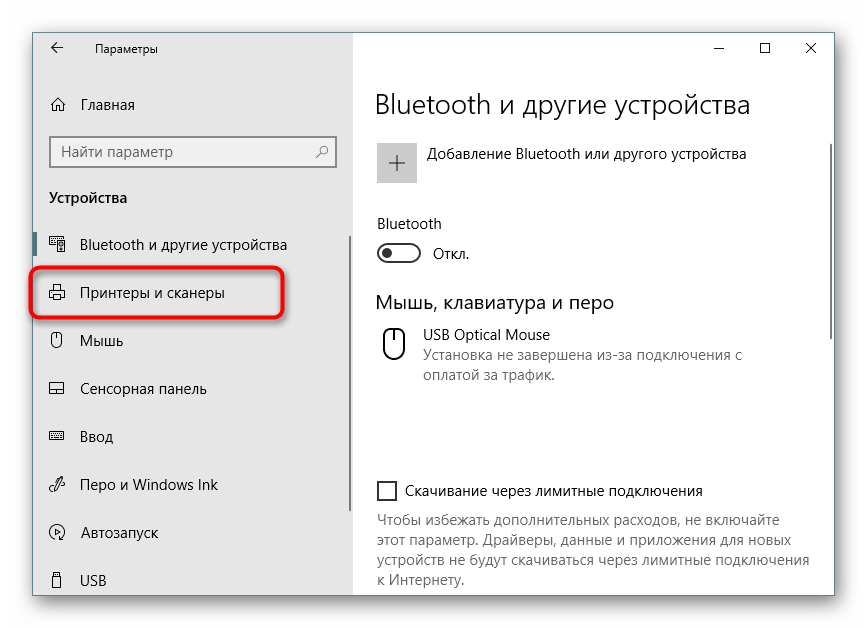Click the Откл. Bluetooth toggle
Image resolution: width=867 pixels, height=628 pixels.
click(x=398, y=253)
